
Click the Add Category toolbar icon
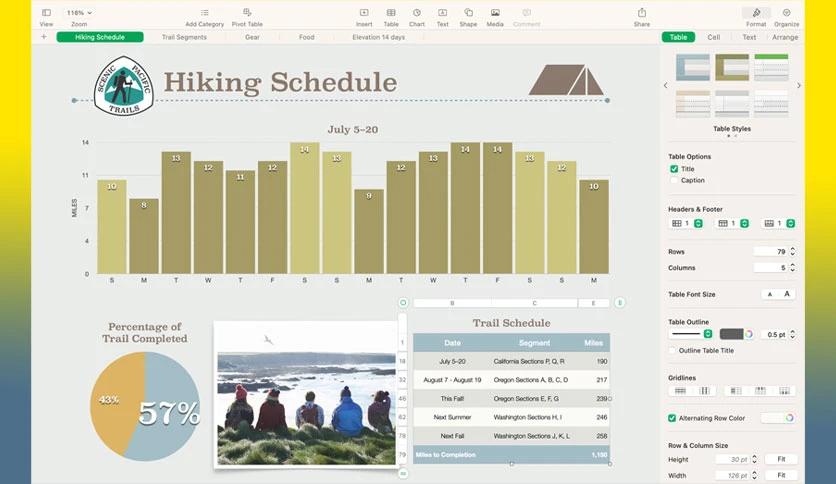tap(205, 13)
